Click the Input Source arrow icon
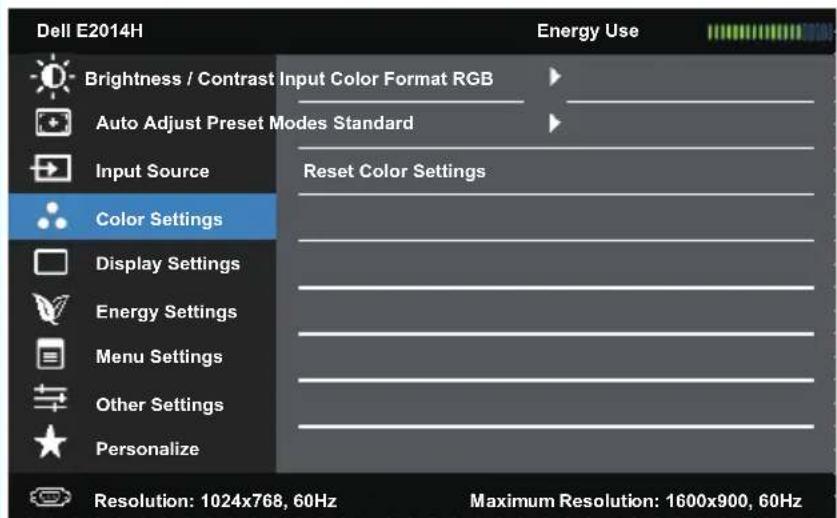This screenshot has height=518, width=837. 51,169
